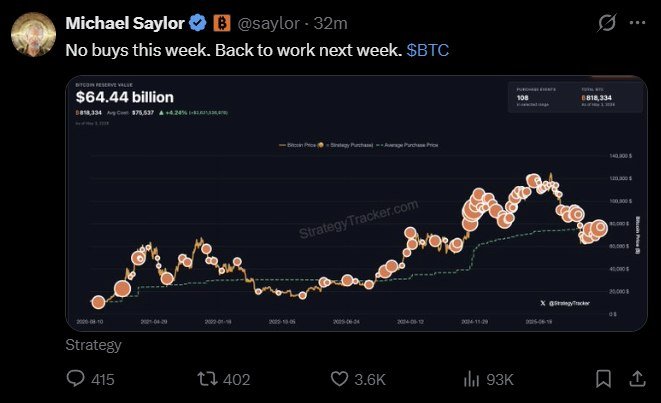Open the 32m post timestamp

pos(330,23)
